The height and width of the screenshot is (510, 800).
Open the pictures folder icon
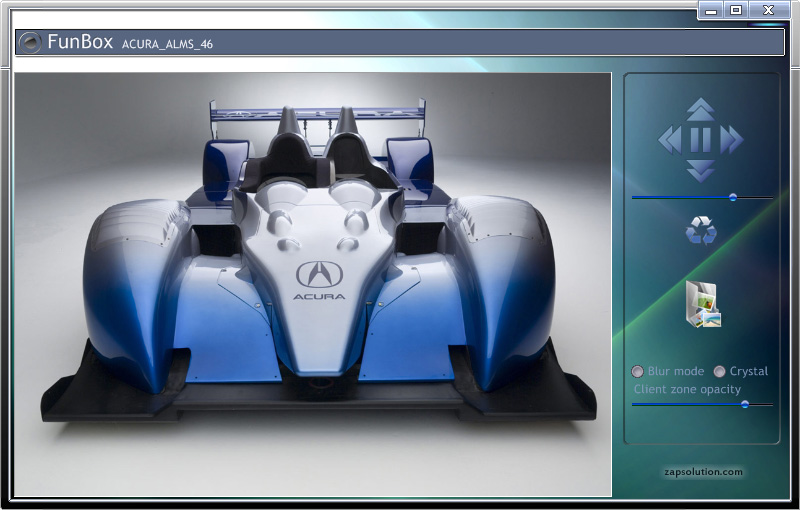(x=703, y=304)
